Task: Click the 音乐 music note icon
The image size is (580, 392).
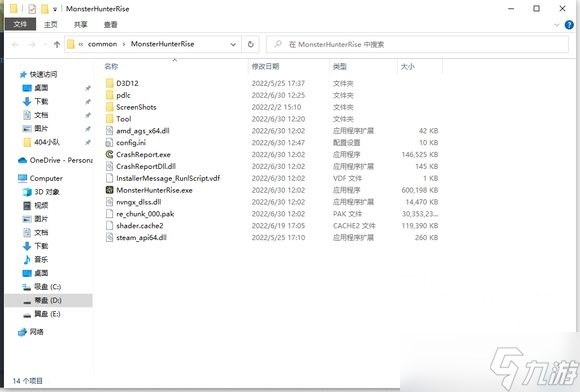Action: [x=27, y=259]
